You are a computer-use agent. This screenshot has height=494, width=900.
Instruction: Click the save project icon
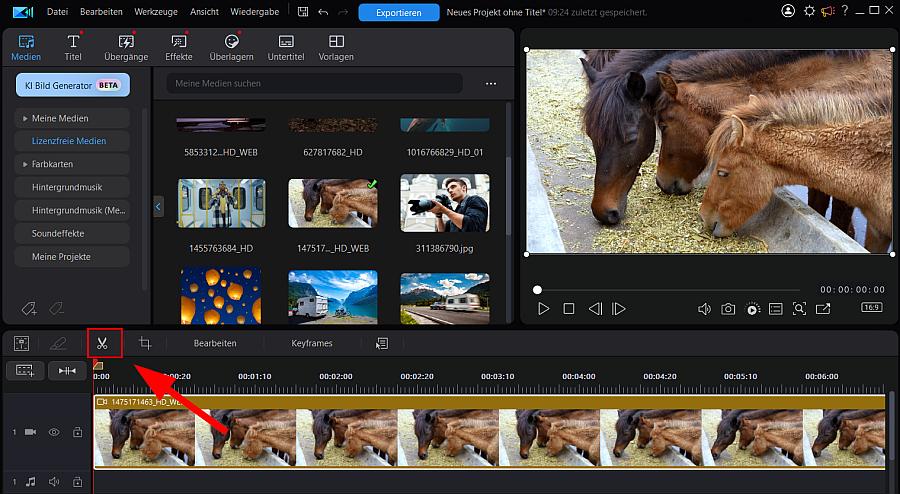303,12
